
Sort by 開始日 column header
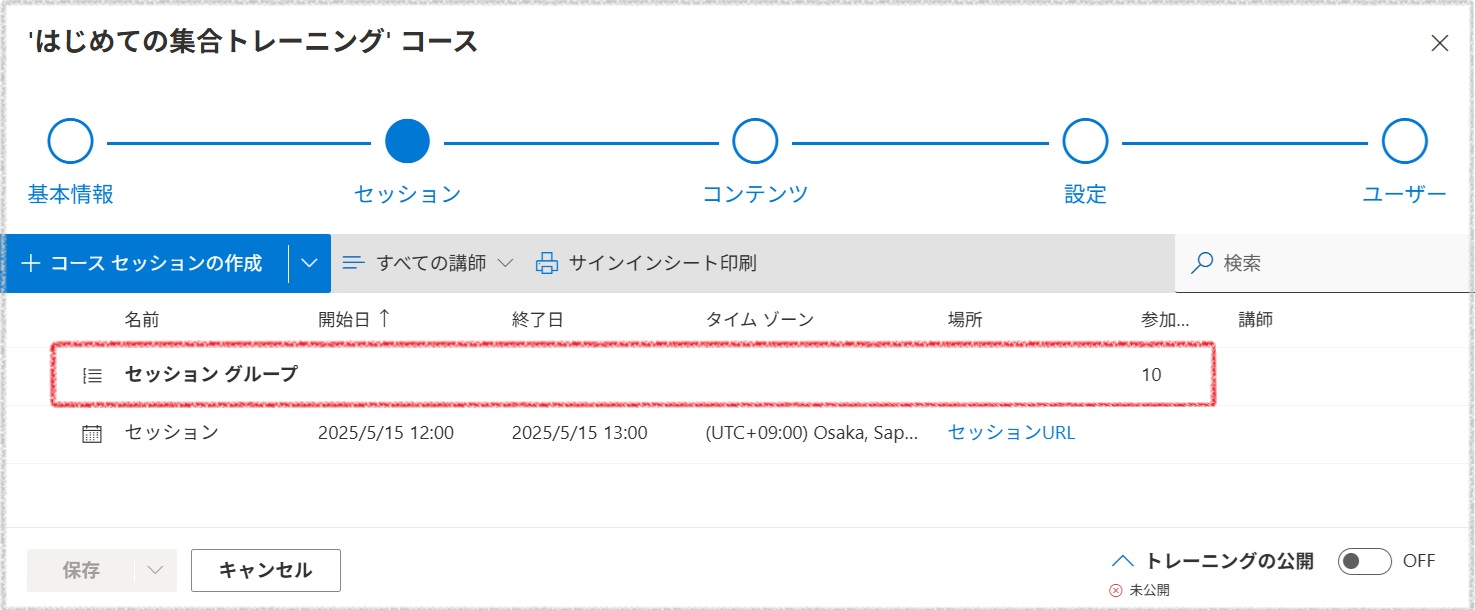pos(344,320)
